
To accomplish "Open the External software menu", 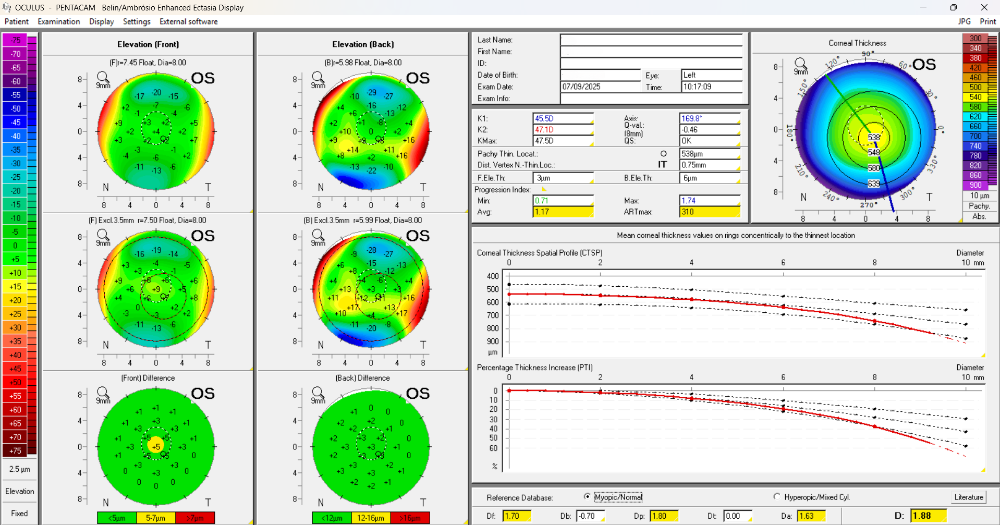I will 187,20.
